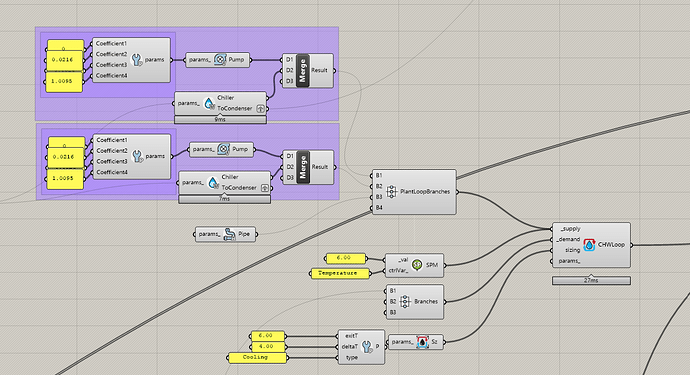Select the 6.00 panel wired to exitT
Image resolution: width=690 pixels, height=375 pixels.
coord(268,336)
